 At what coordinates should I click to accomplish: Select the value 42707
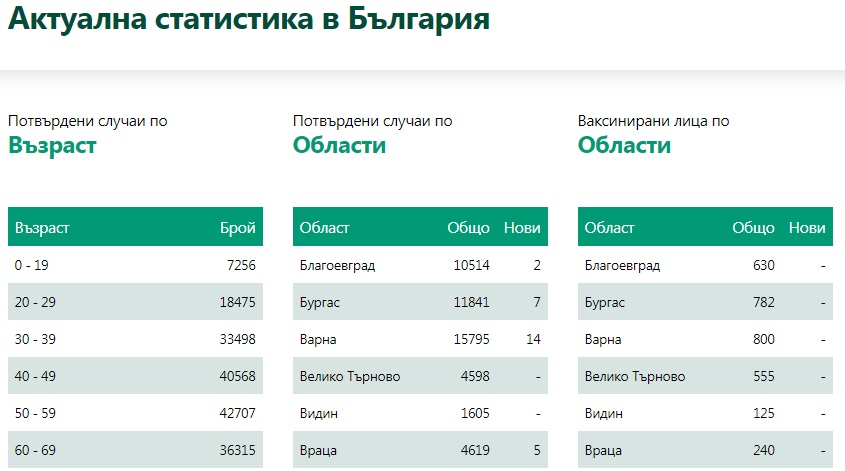(x=238, y=413)
